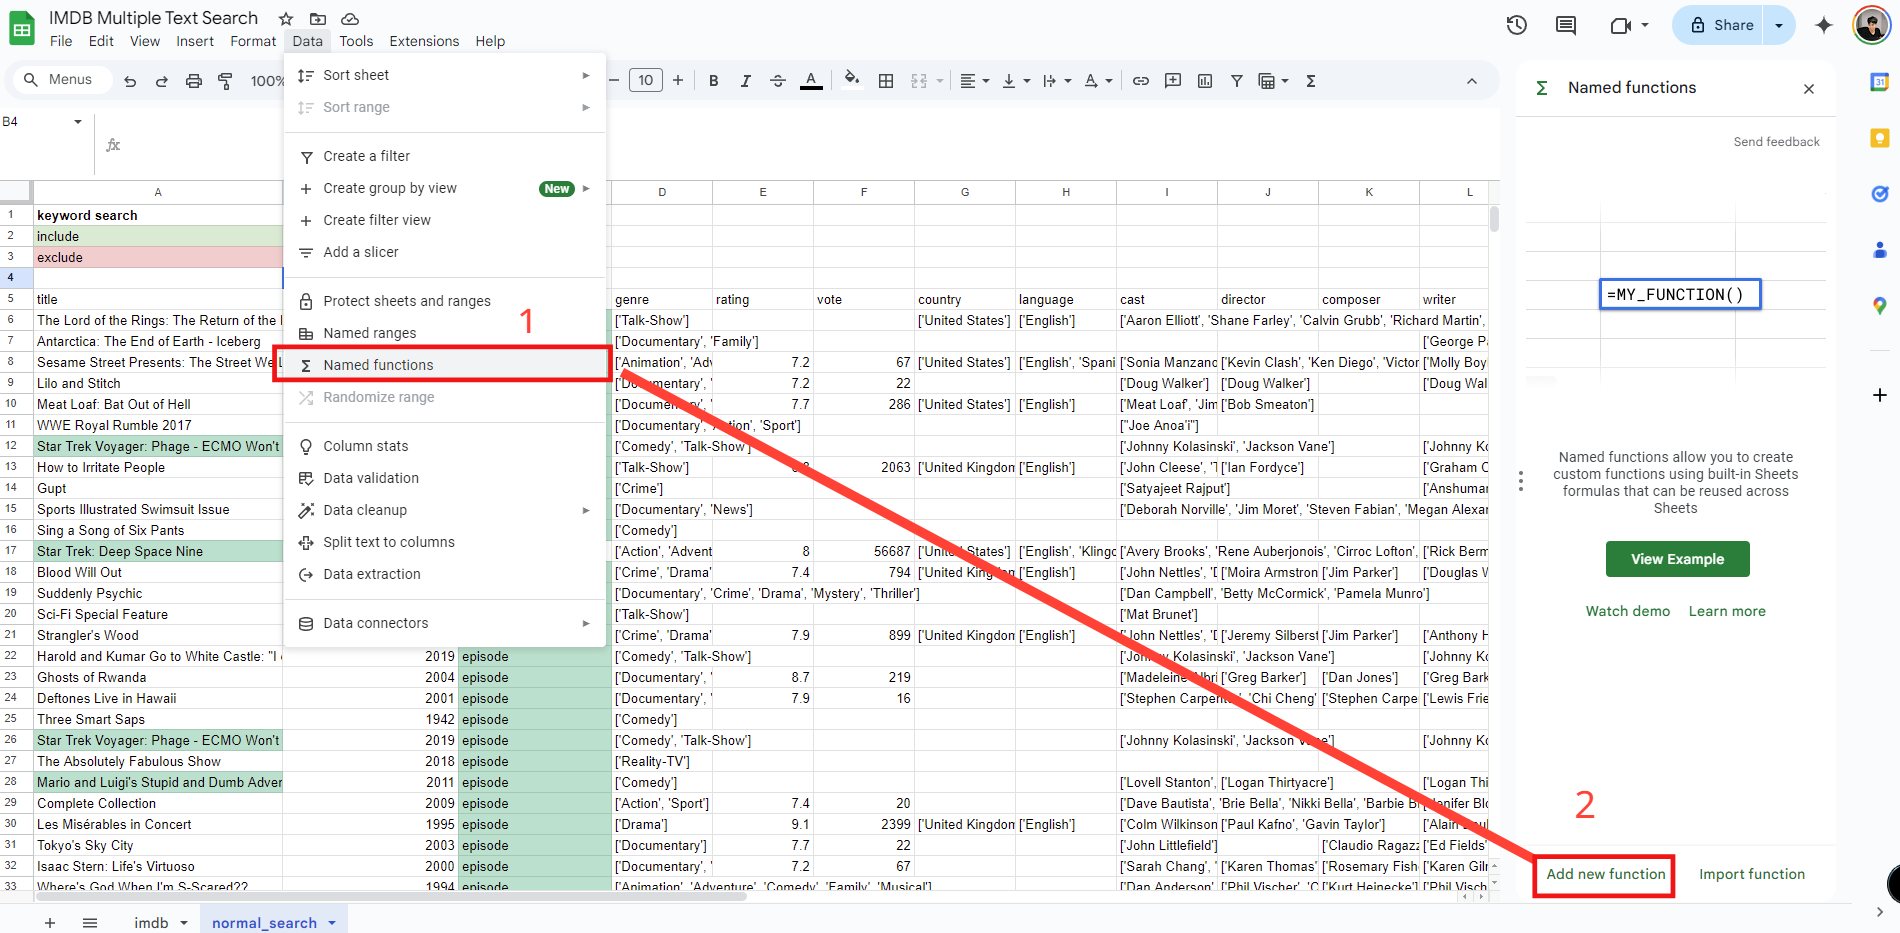Increase font size with plus button

point(678,80)
